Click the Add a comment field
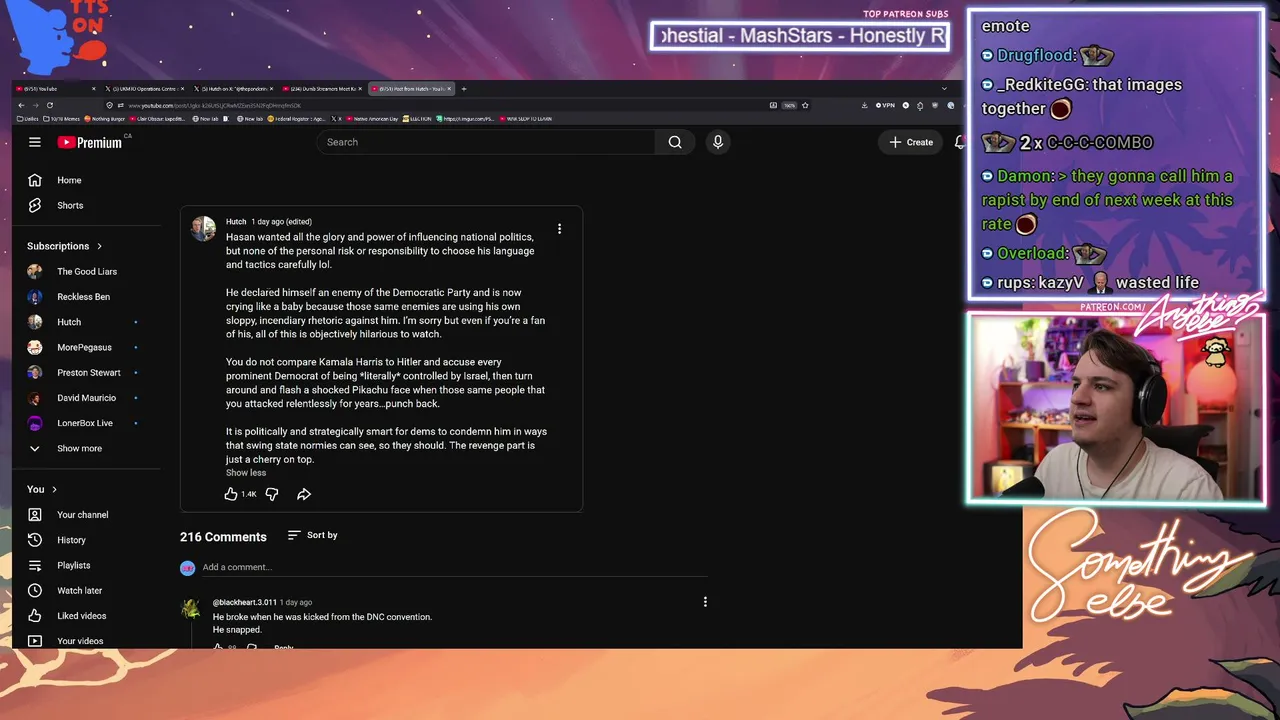 pos(455,567)
